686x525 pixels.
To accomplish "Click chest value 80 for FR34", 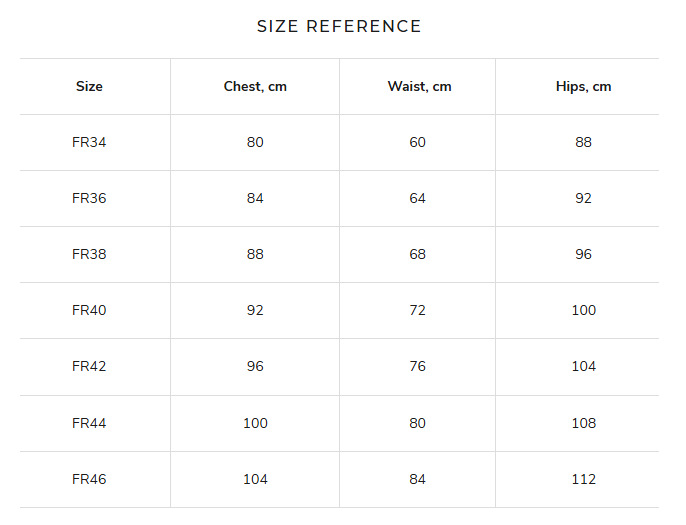I will (255, 142).
